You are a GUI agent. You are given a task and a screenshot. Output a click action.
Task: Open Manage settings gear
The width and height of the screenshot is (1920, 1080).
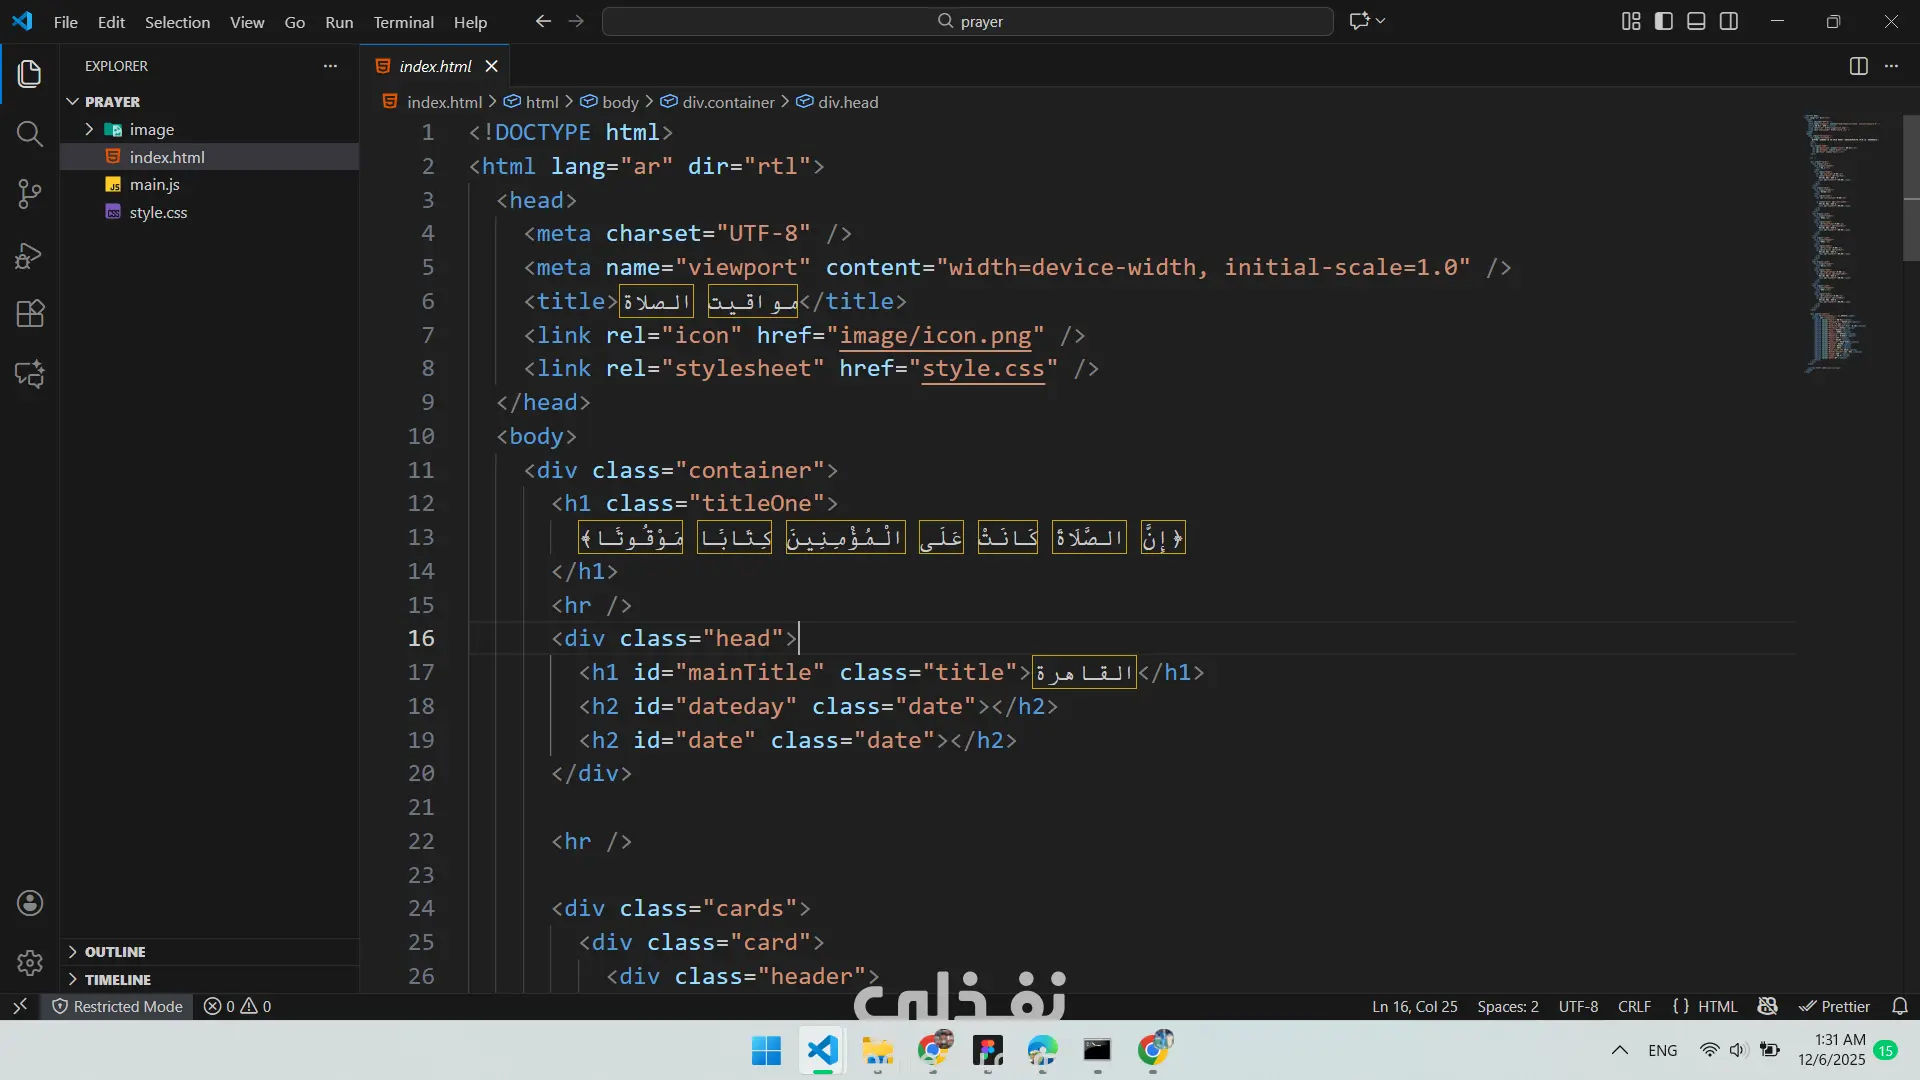click(x=30, y=962)
